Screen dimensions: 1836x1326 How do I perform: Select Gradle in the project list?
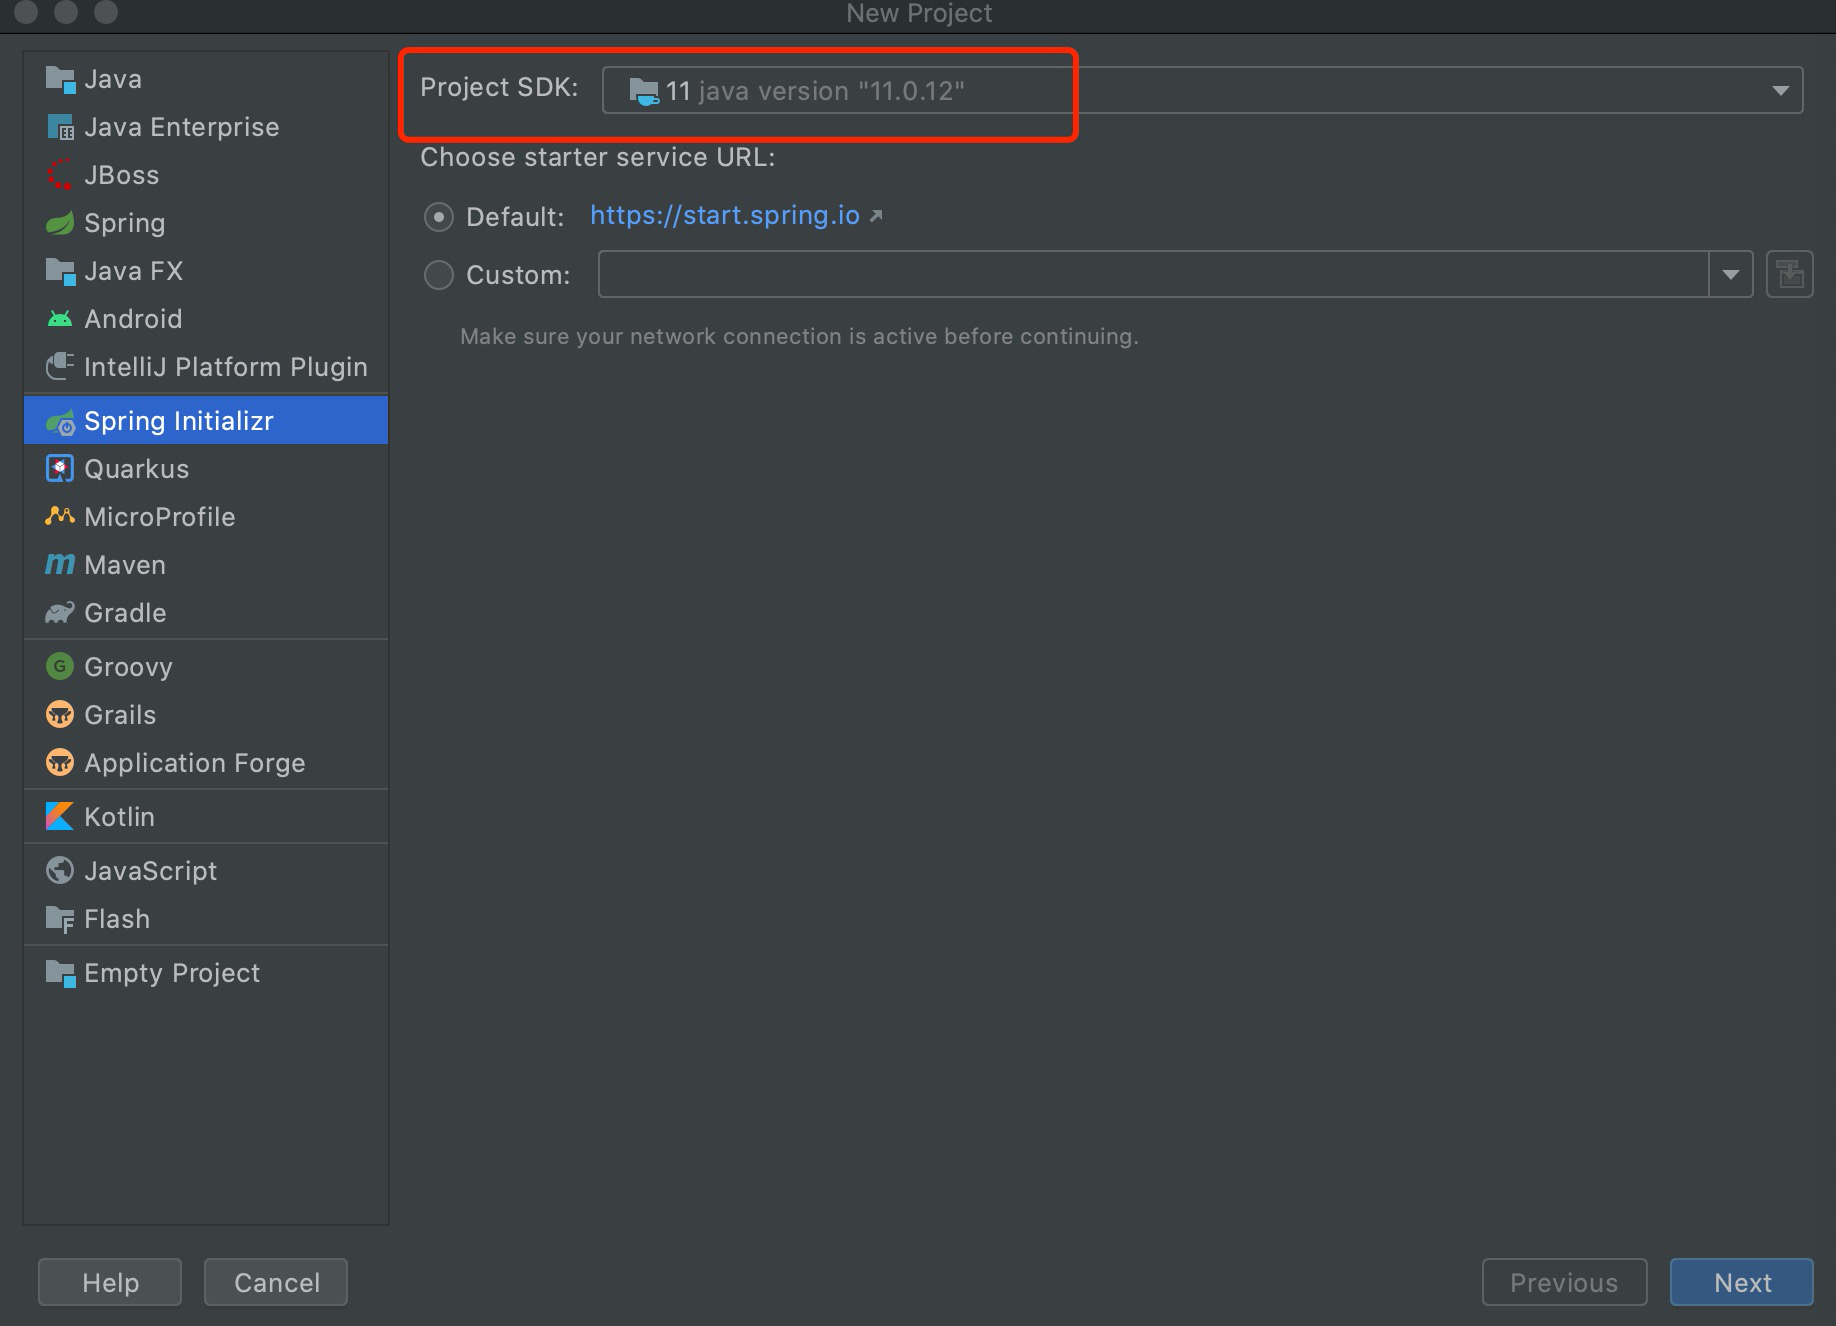click(x=206, y=613)
